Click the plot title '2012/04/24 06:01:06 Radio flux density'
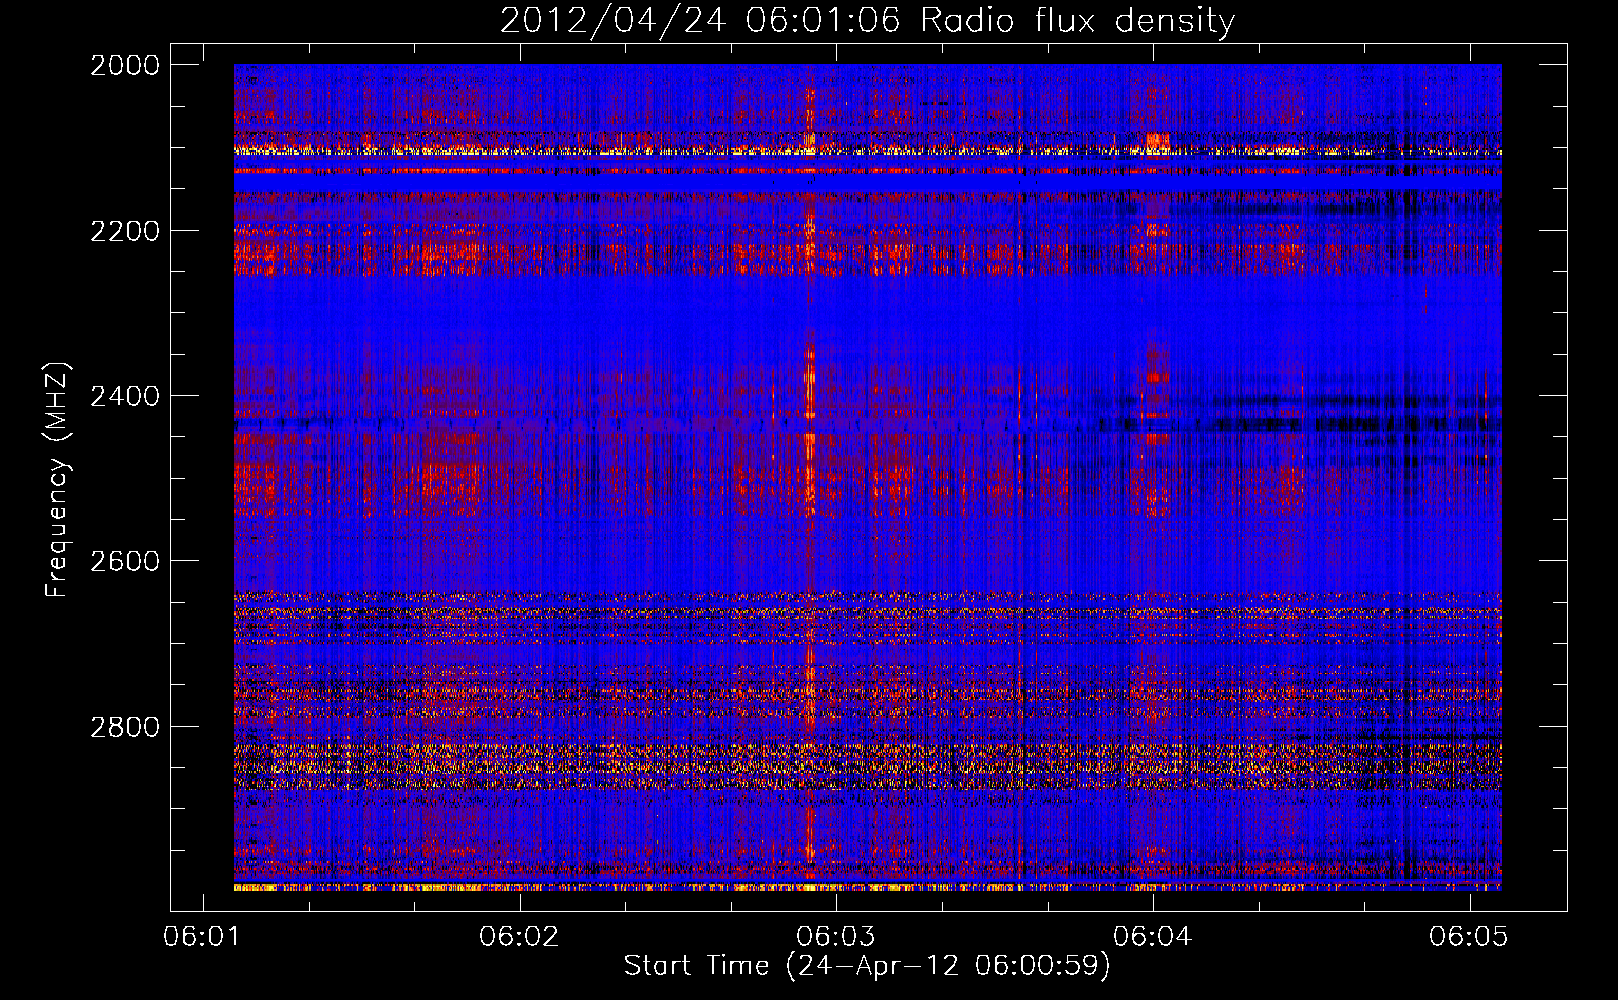 pos(867,20)
